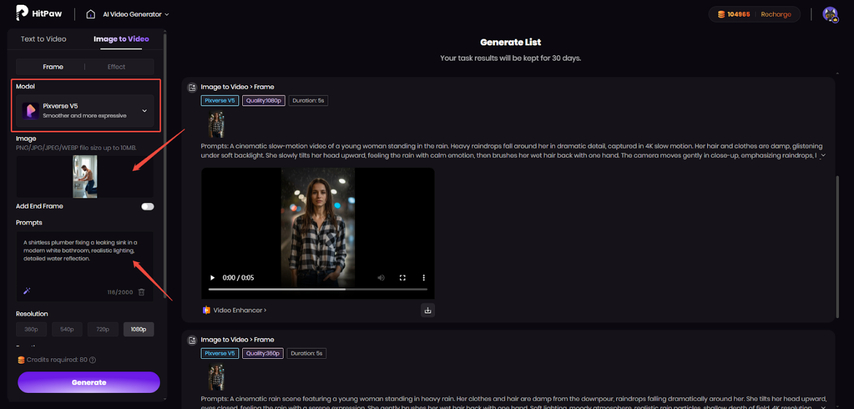Select 360p resolution option

32,329
